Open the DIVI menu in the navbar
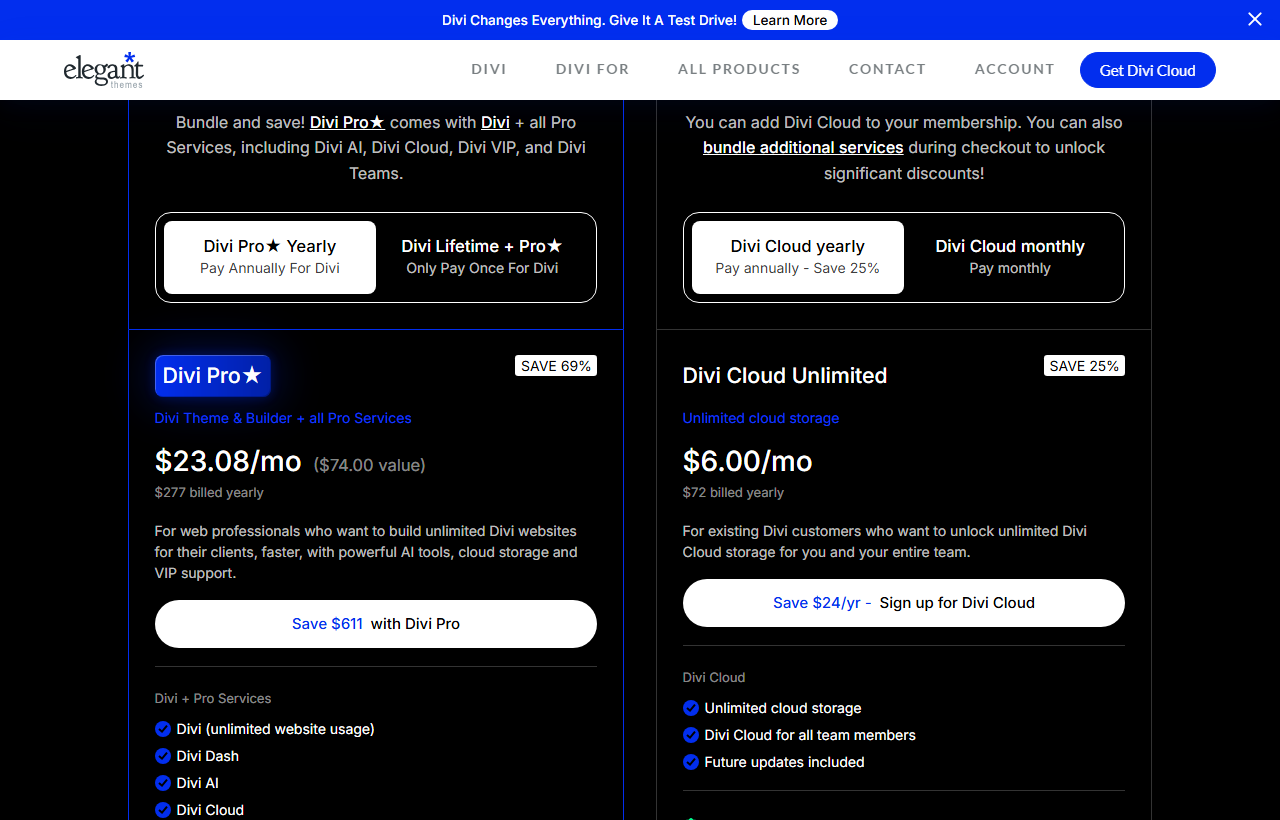The width and height of the screenshot is (1280, 820). [x=489, y=69]
